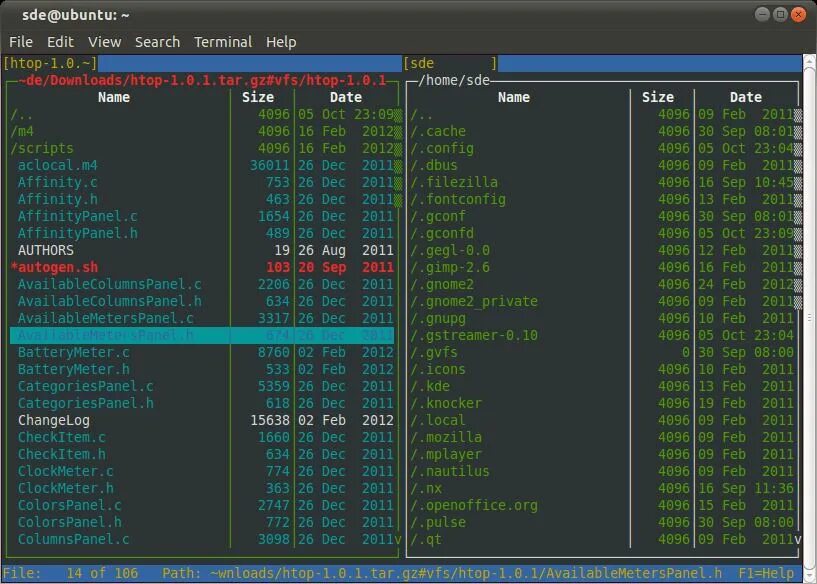
Task: Open the File menu
Action: pyautogui.click(x=21, y=42)
